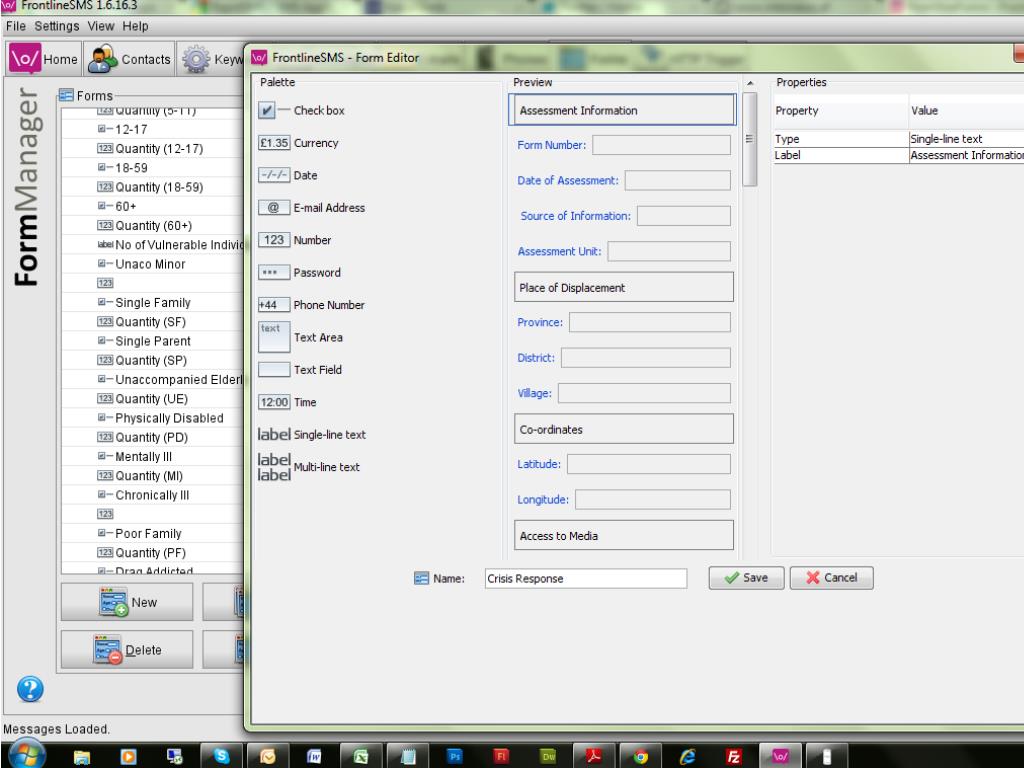Open FileZilla from the taskbar
The height and width of the screenshot is (768, 1024).
(734, 756)
